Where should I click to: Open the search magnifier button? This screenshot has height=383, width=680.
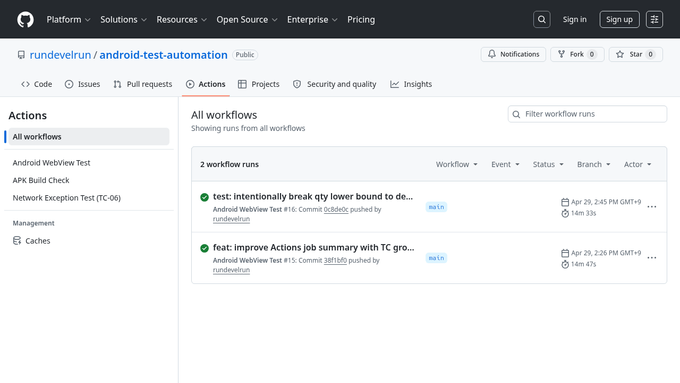(x=542, y=20)
